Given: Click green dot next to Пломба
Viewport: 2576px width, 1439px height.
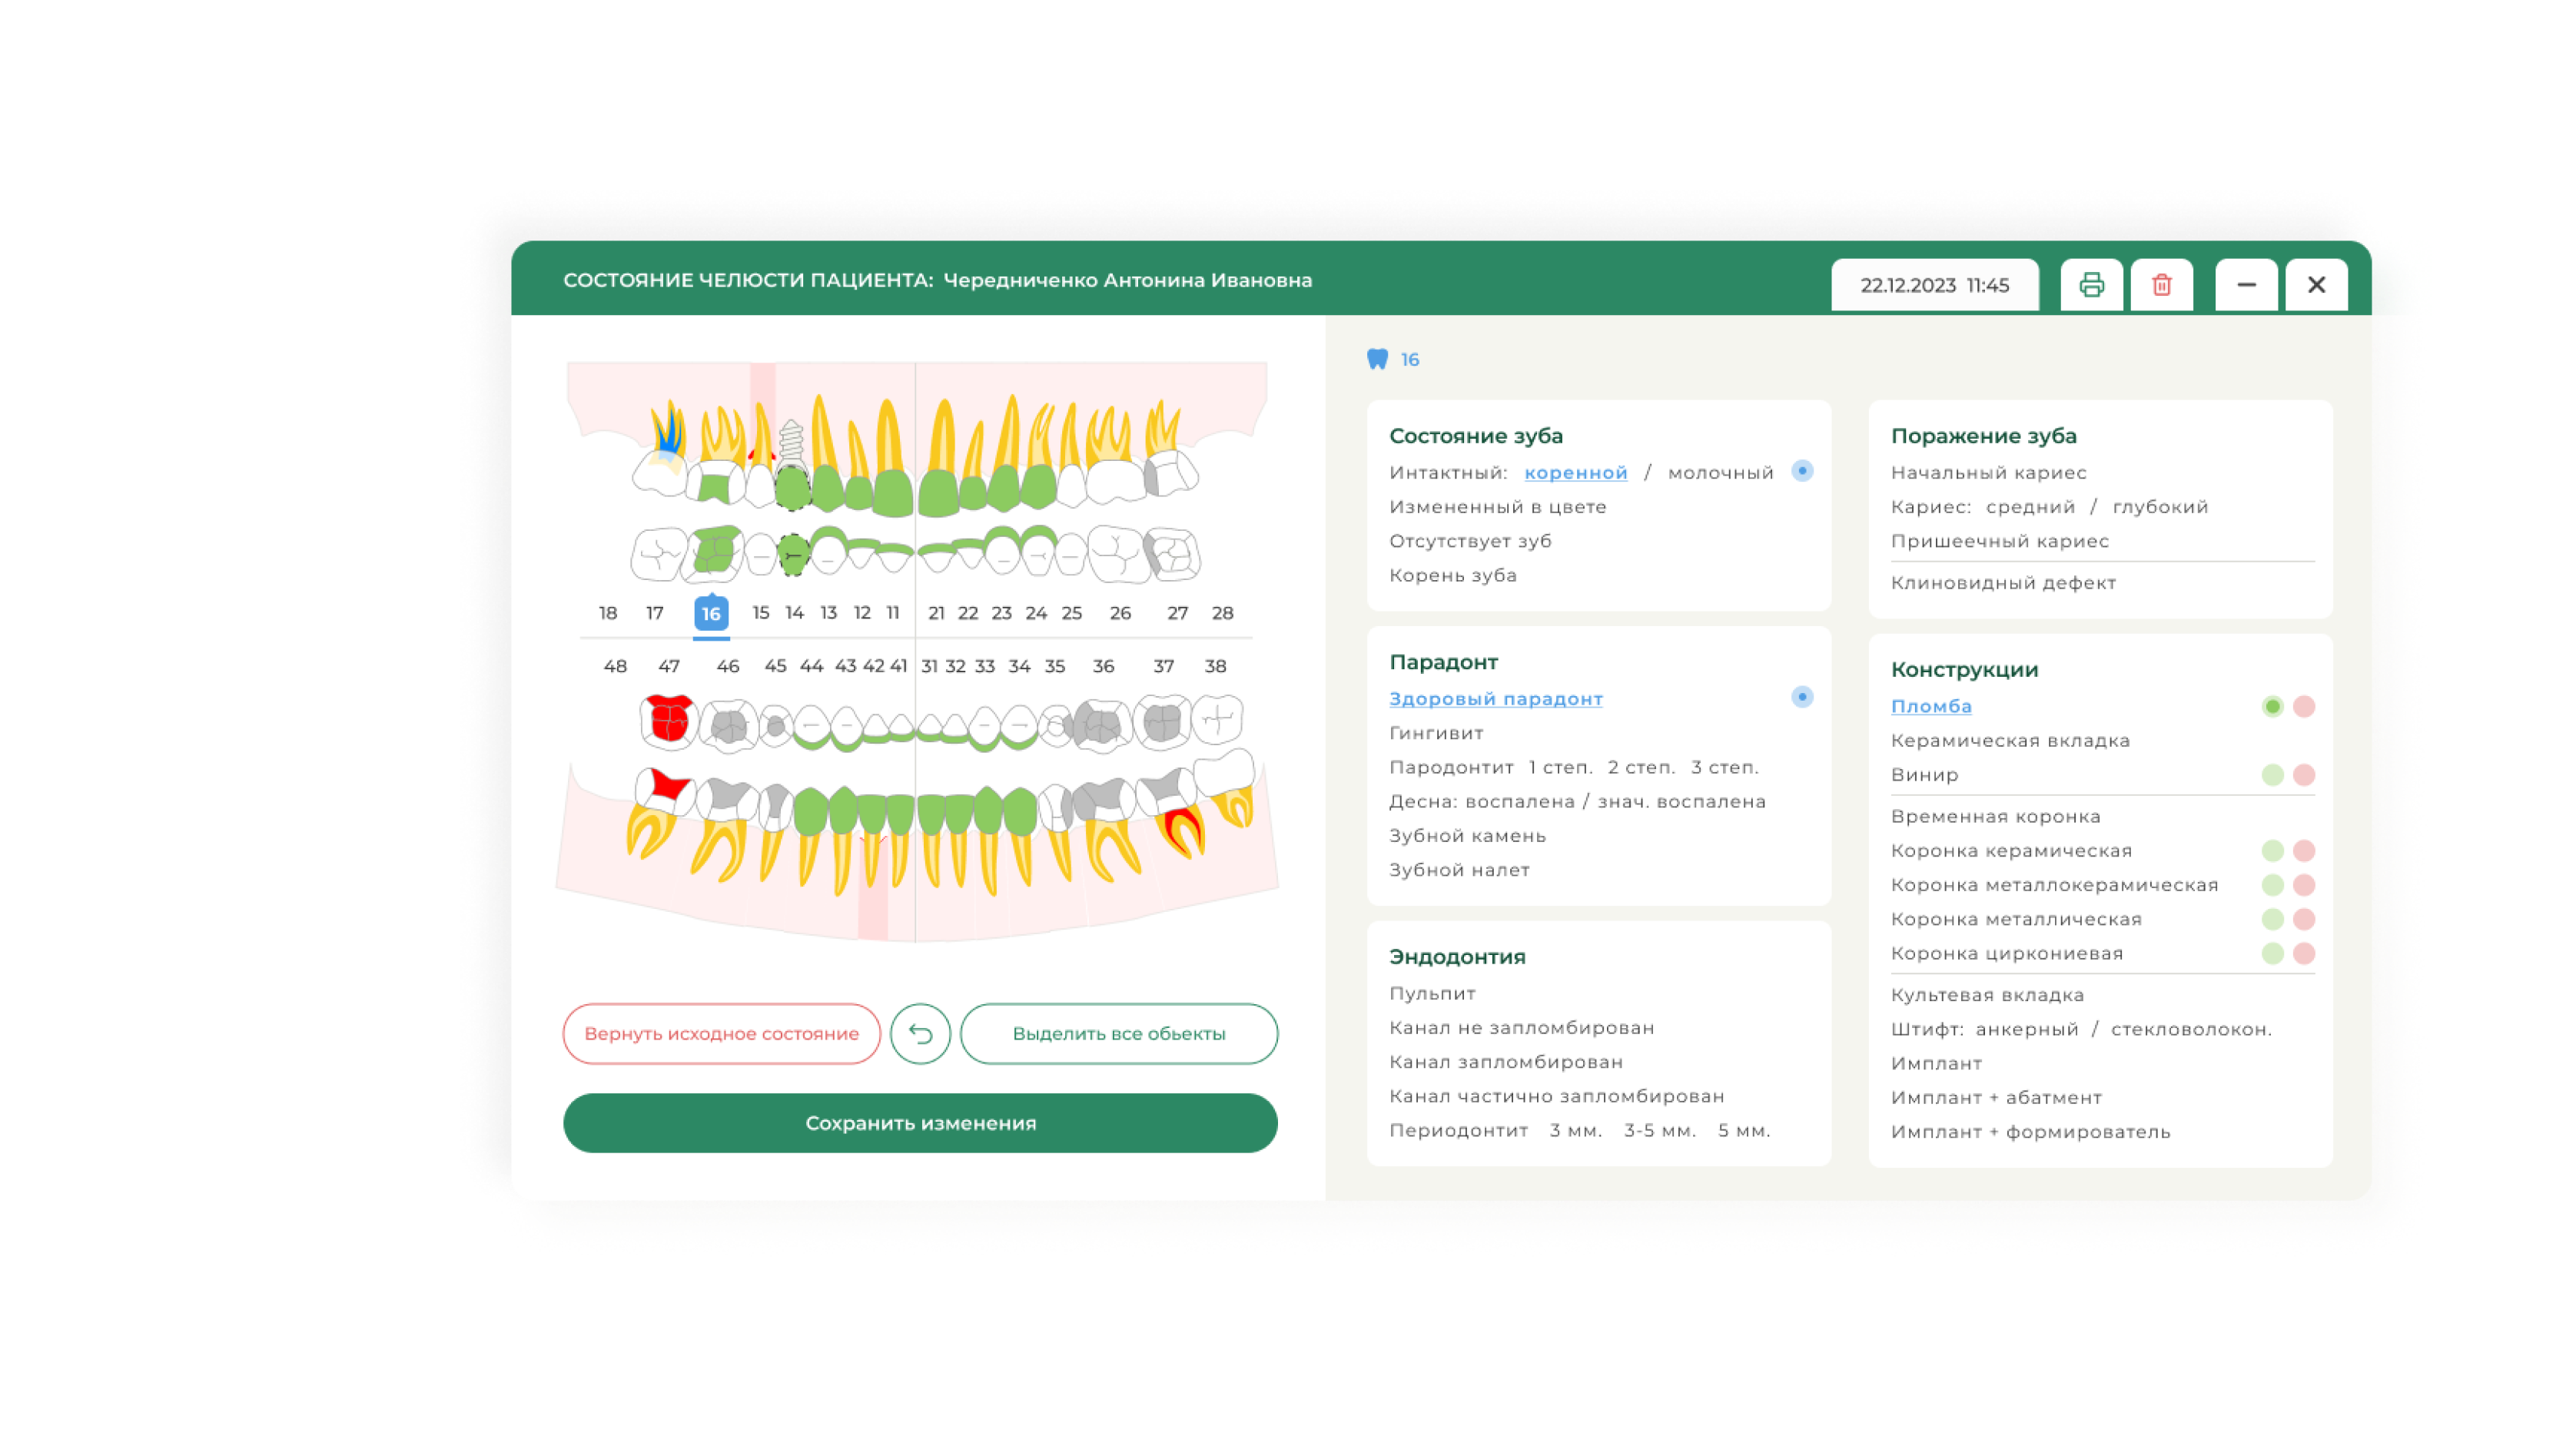Looking at the screenshot, I should tap(2272, 707).
